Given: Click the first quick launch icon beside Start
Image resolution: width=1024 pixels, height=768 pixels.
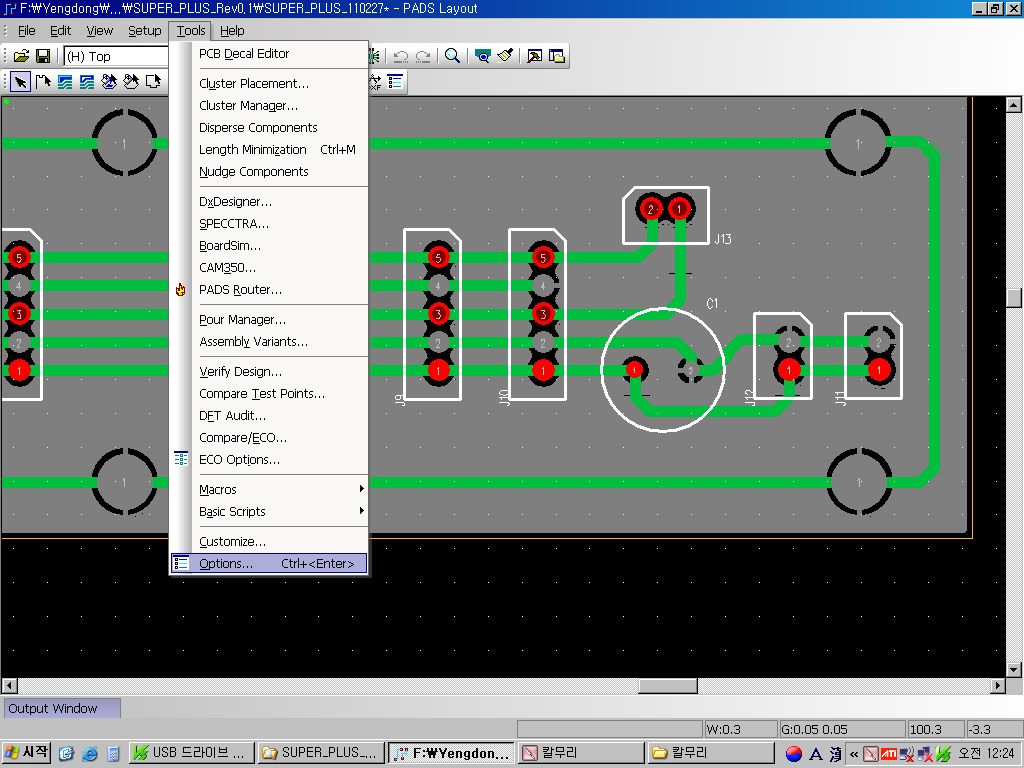Looking at the screenshot, I should (67, 754).
